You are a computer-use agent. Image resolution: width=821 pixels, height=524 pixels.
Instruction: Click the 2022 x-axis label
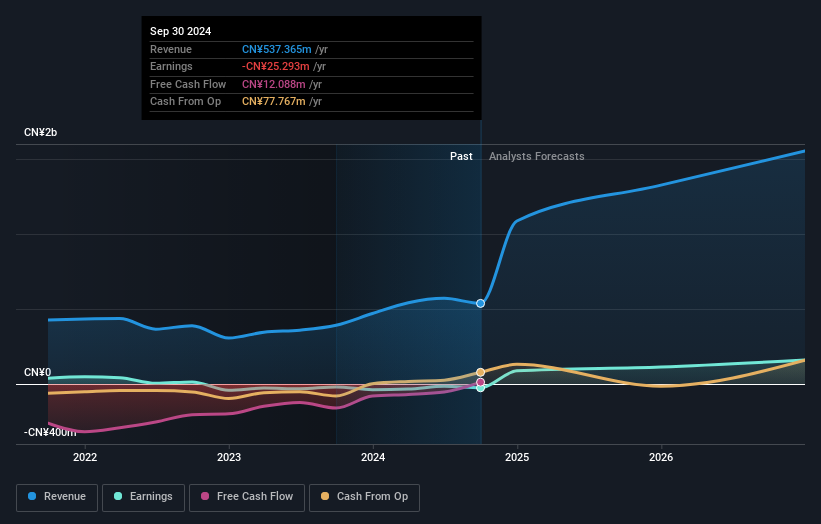click(x=85, y=457)
